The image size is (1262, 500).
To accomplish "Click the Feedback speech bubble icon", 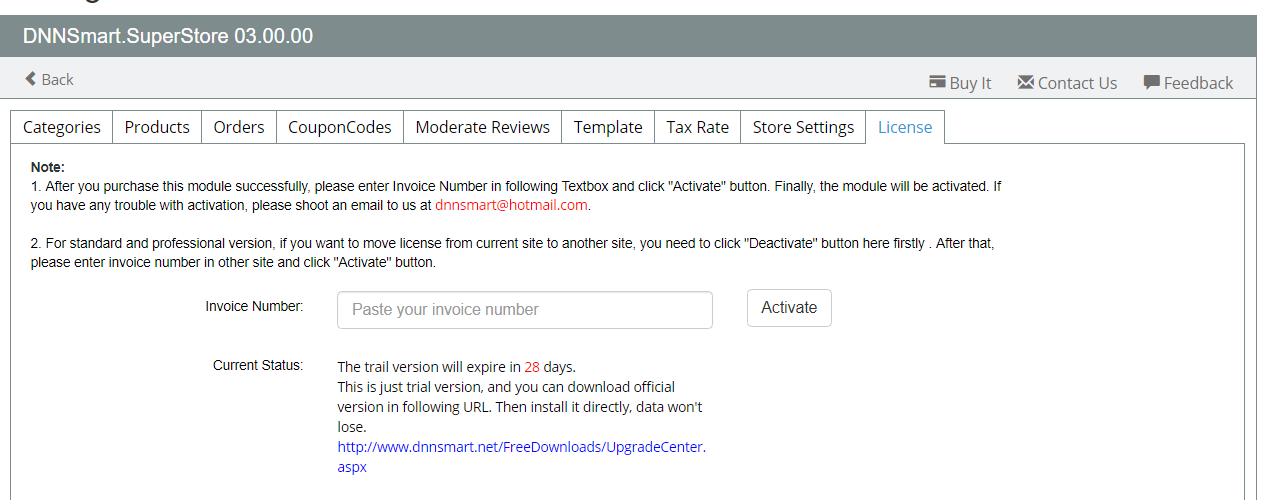I will [x=1151, y=82].
